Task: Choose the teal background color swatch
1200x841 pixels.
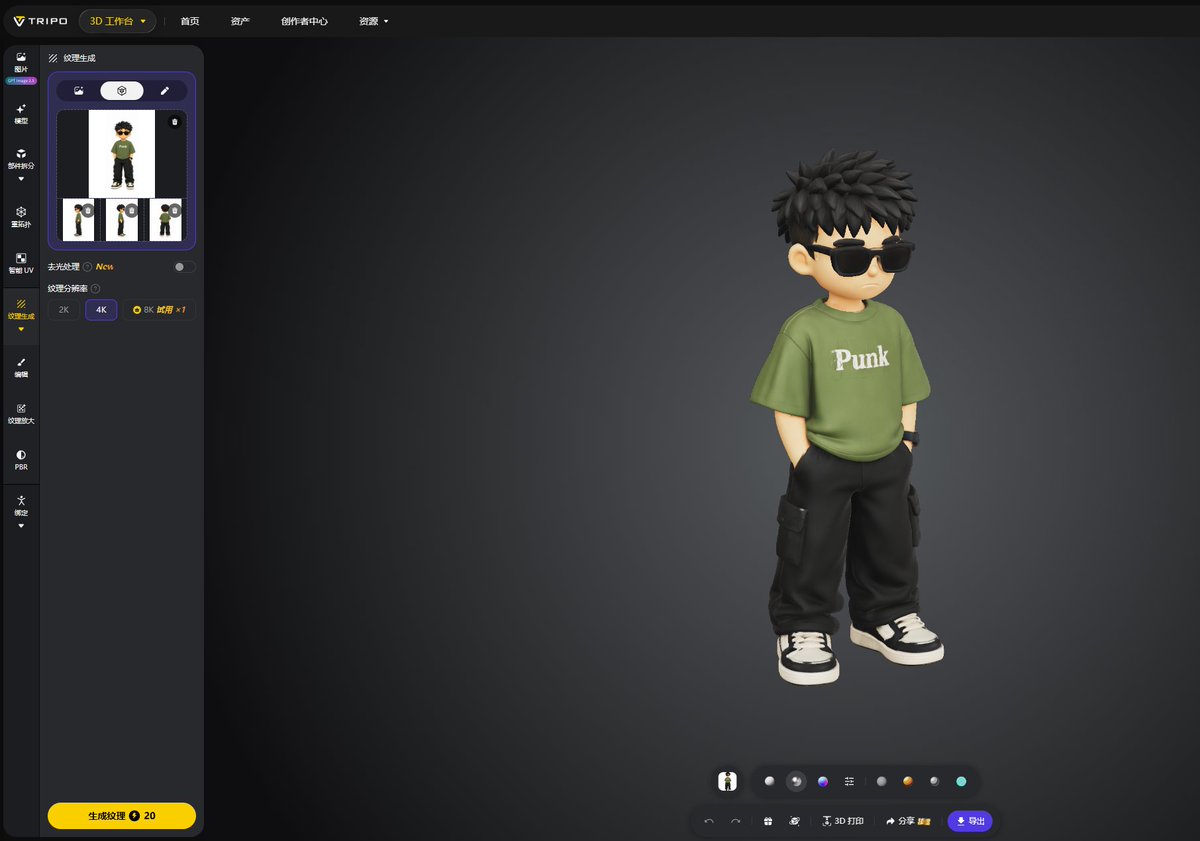Action: point(961,781)
